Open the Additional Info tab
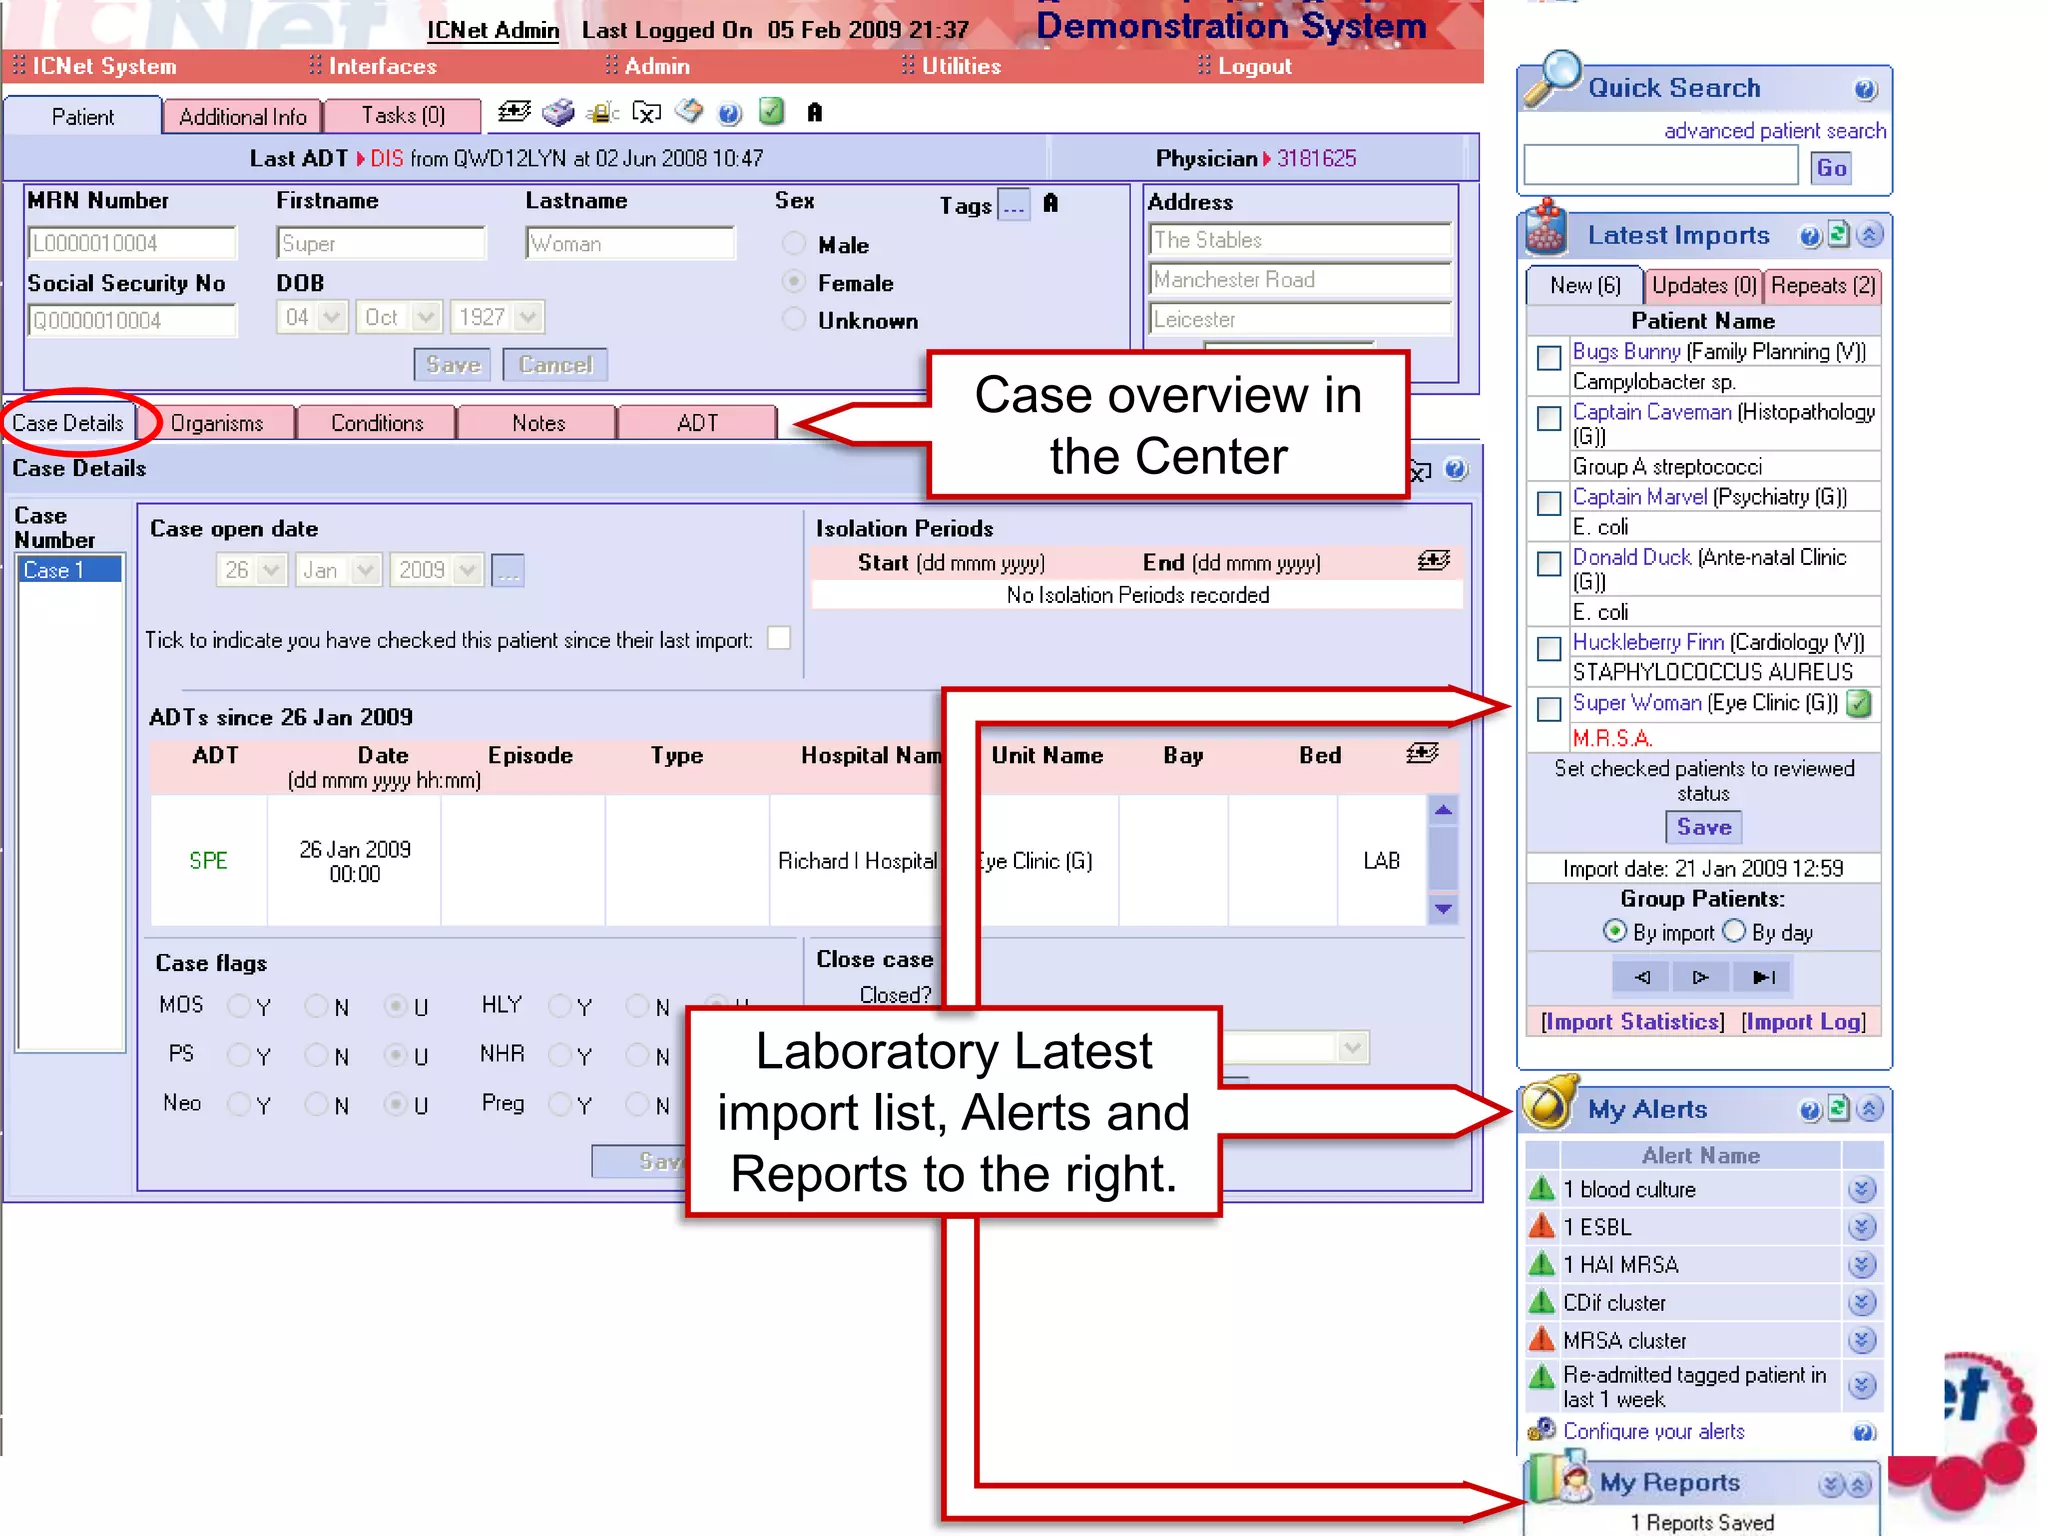This screenshot has width=2048, height=1536. pyautogui.click(x=242, y=116)
